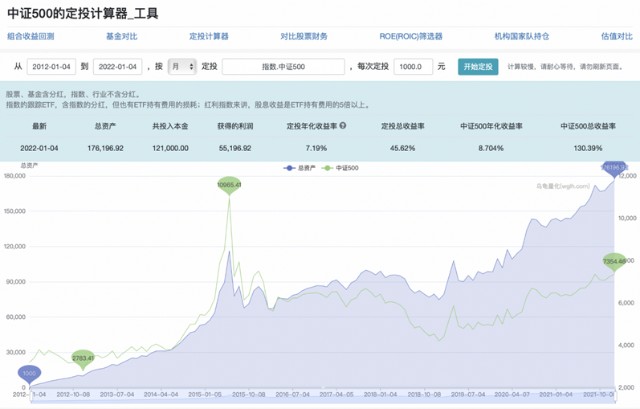The height and width of the screenshot is (409, 640).
Task: Click the 开始定投 button
Action: coord(478,67)
